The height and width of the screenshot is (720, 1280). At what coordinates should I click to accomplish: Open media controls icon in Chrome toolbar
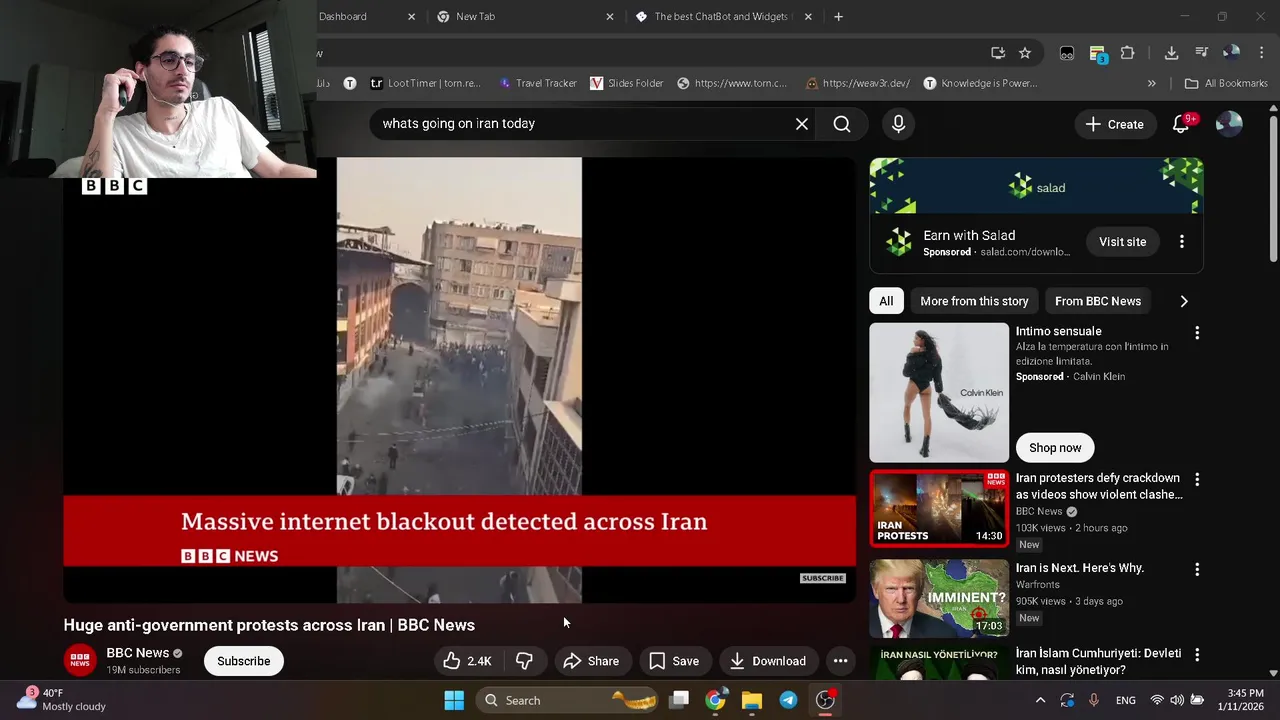[x=1202, y=53]
